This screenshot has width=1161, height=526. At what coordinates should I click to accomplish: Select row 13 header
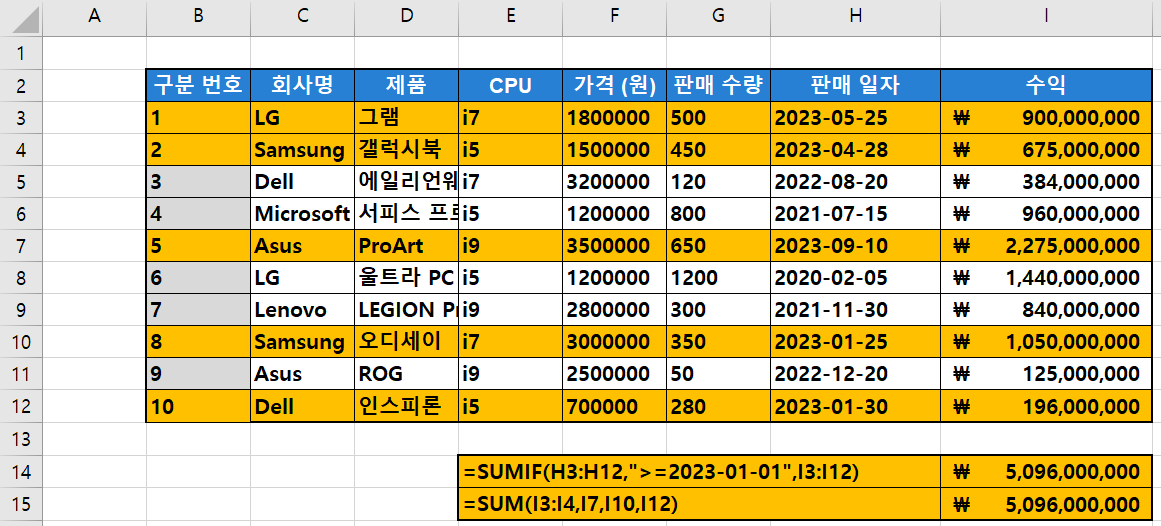pos(21,439)
